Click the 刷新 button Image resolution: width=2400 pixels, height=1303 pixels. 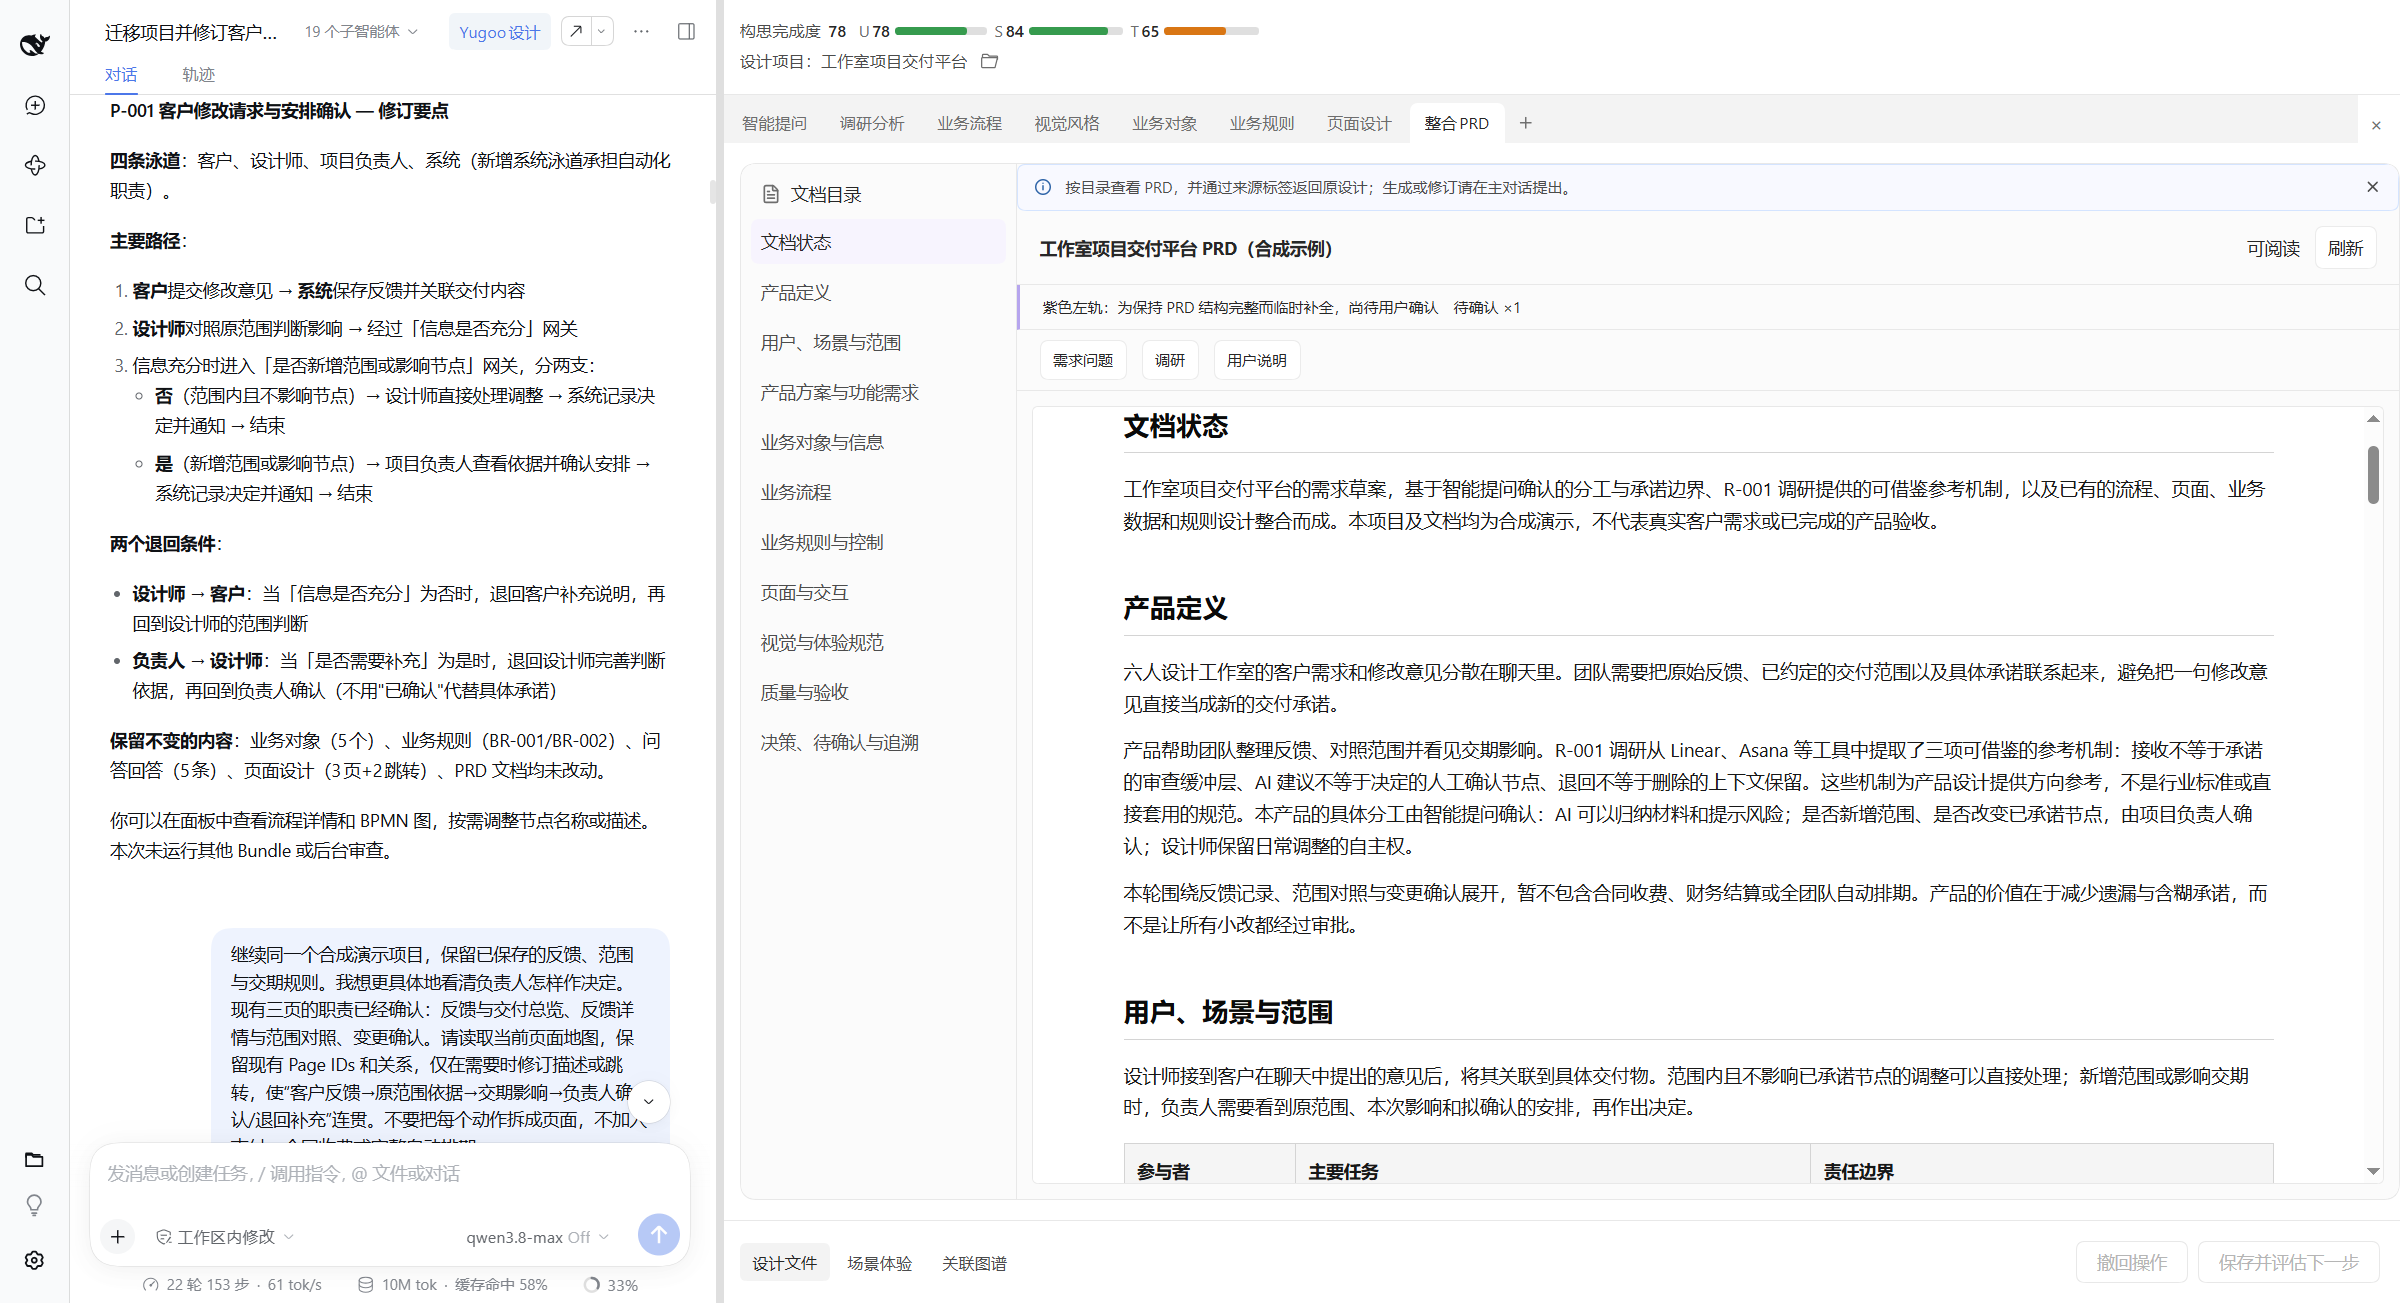pos(2345,248)
